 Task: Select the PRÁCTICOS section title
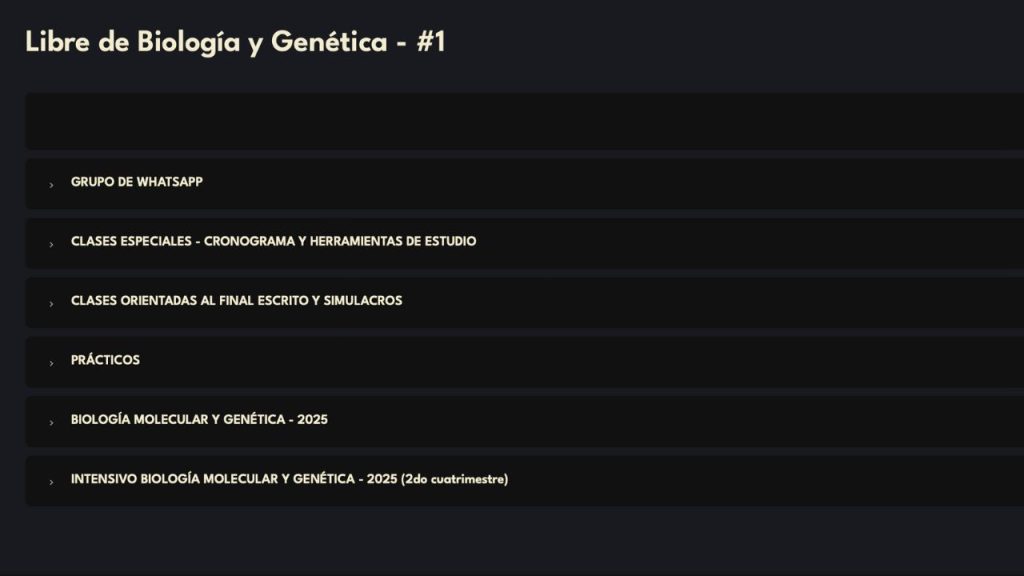[105, 360]
